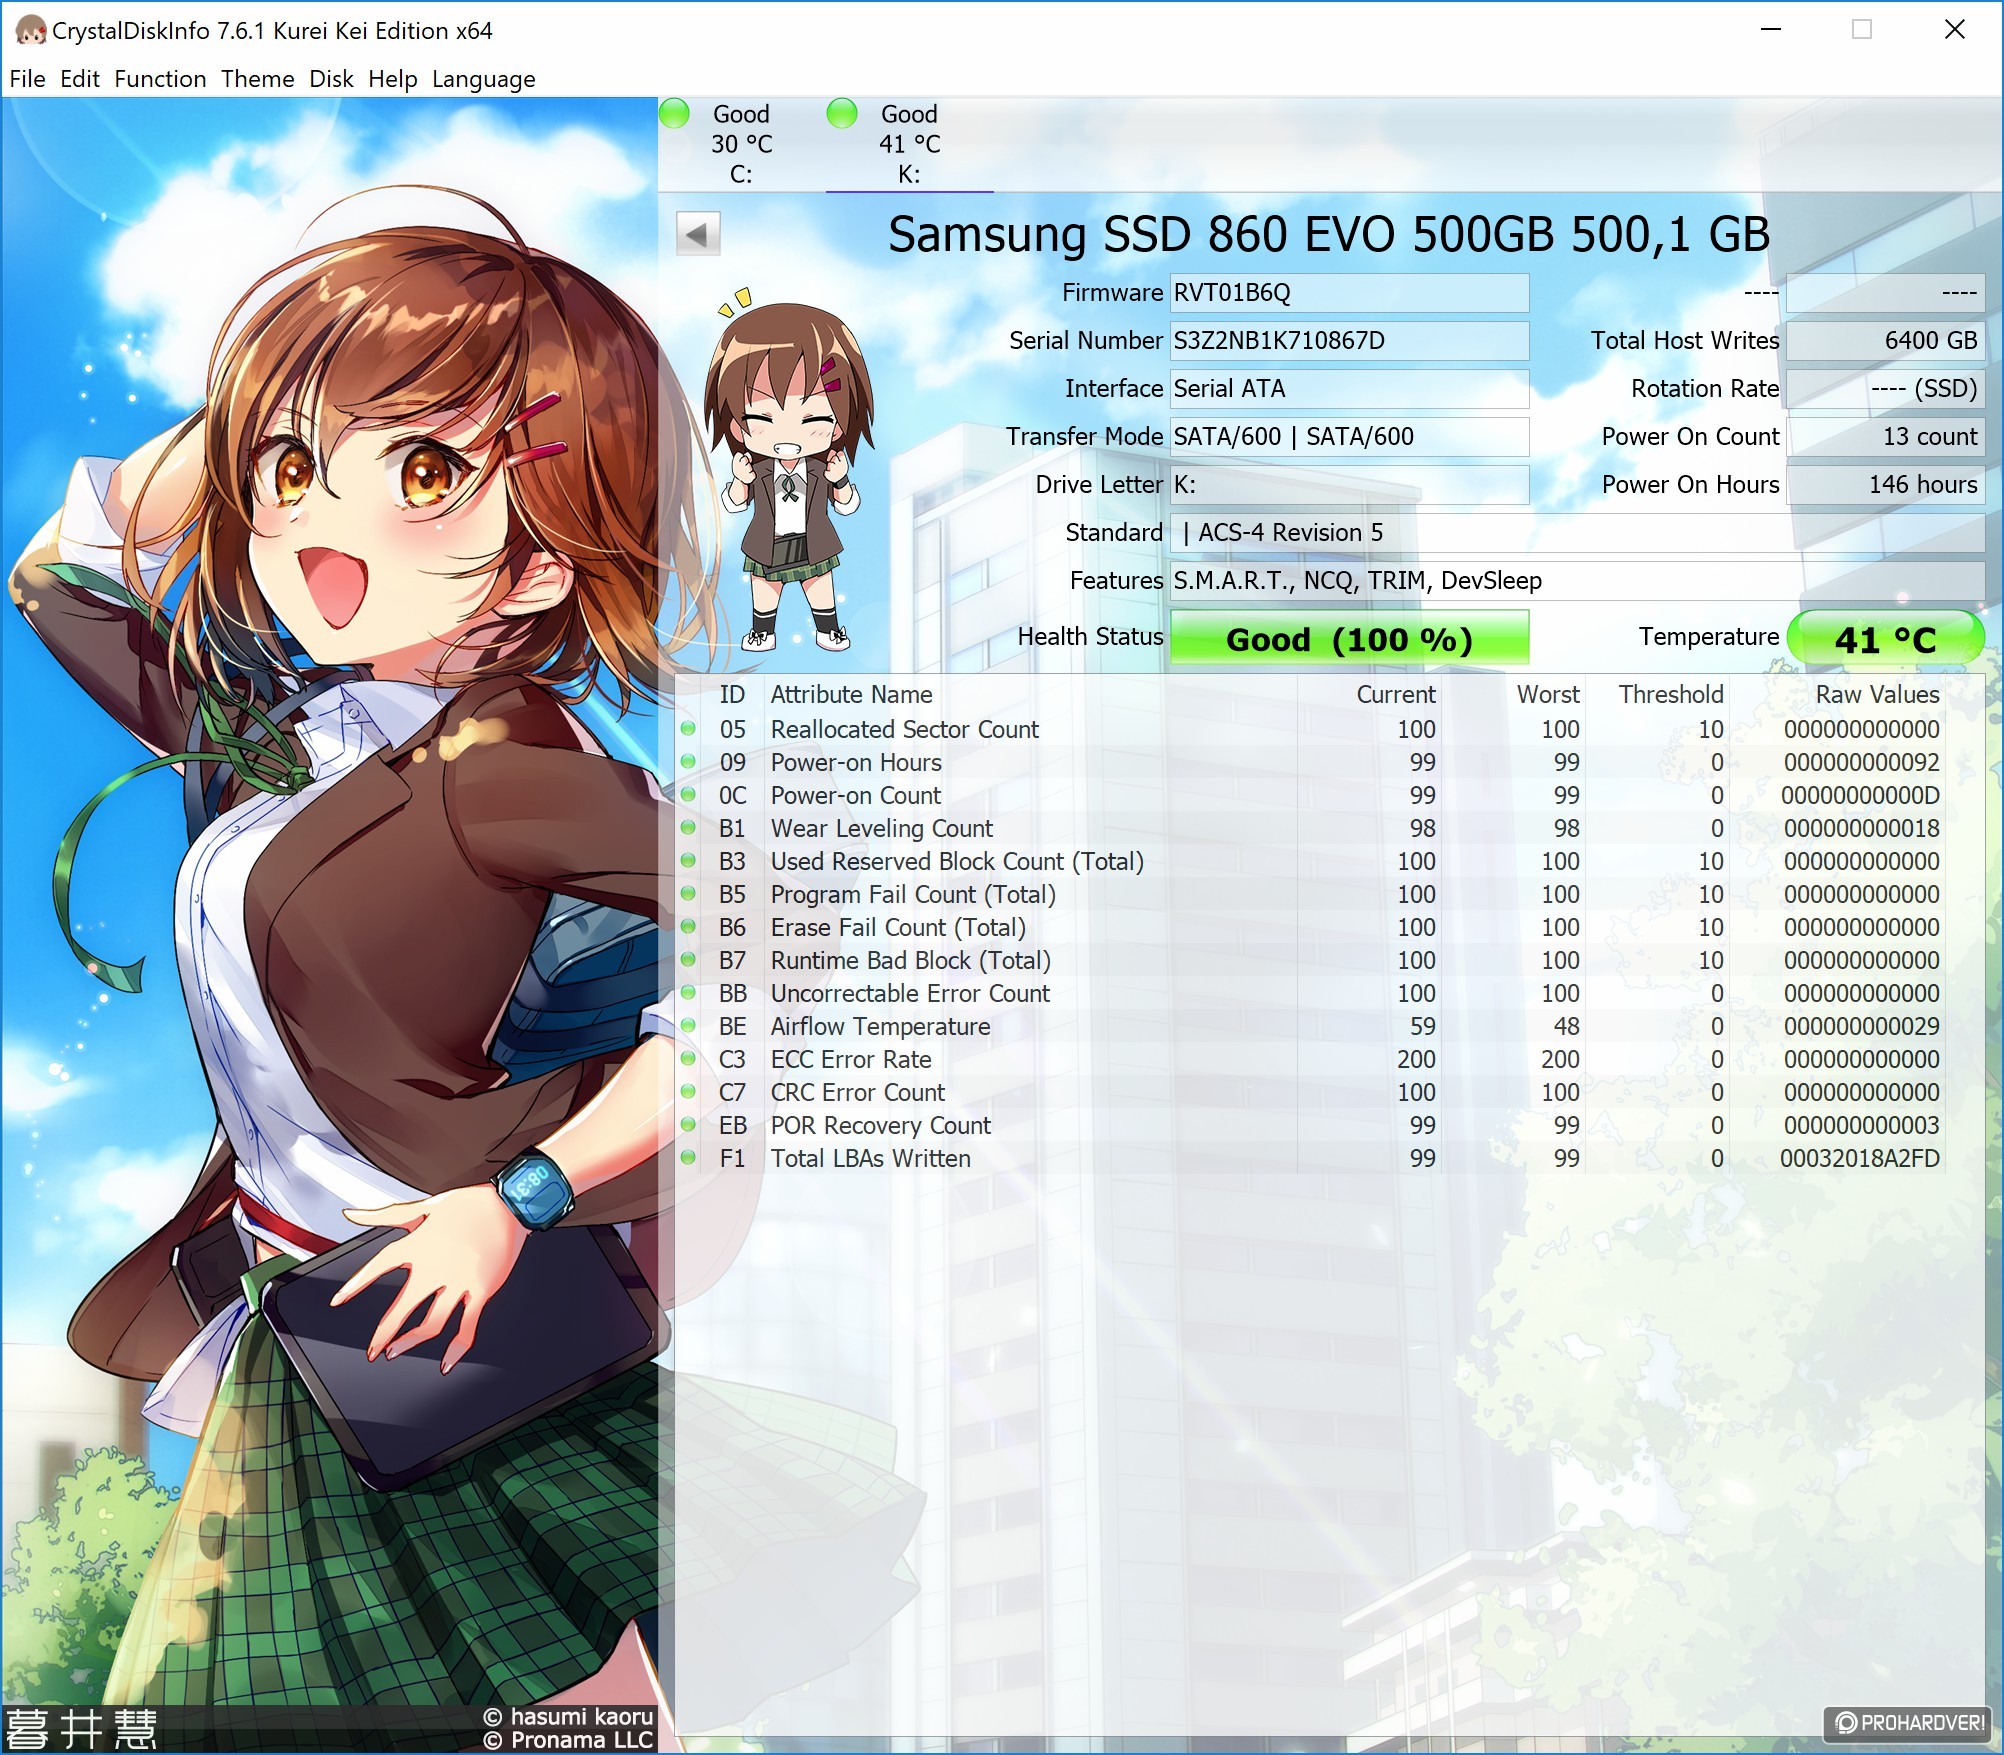Click green status orb for K: drive
Screen dimensions: 2004x1755
click(842, 113)
